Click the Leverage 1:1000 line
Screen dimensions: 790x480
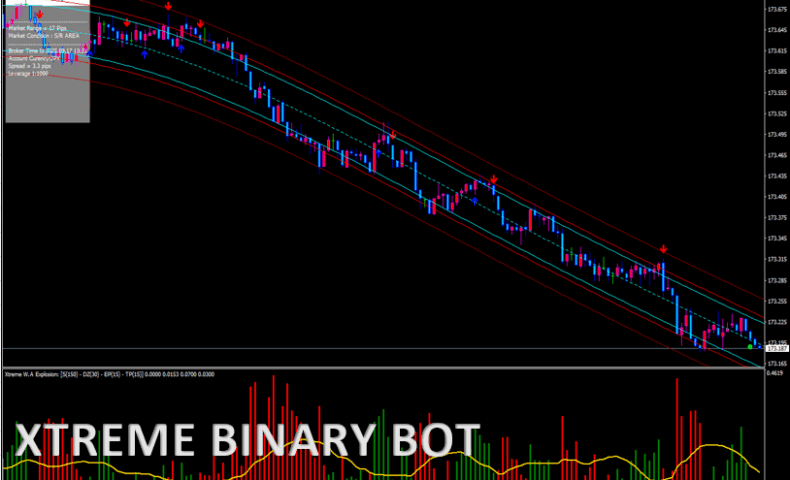click(x=28, y=74)
